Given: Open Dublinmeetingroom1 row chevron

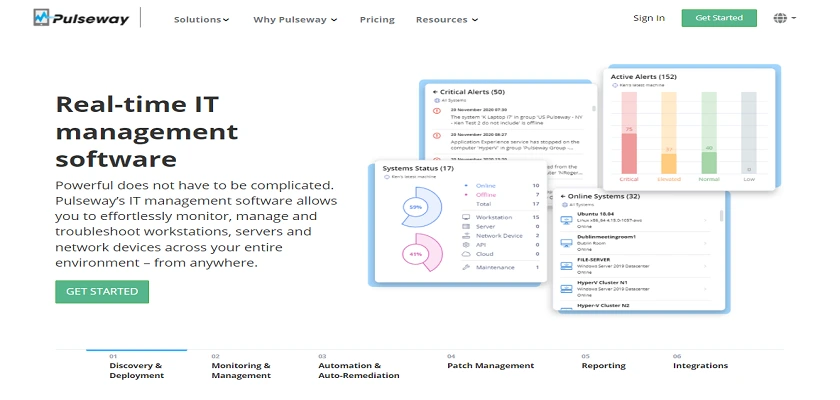Looking at the screenshot, I should coord(705,243).
